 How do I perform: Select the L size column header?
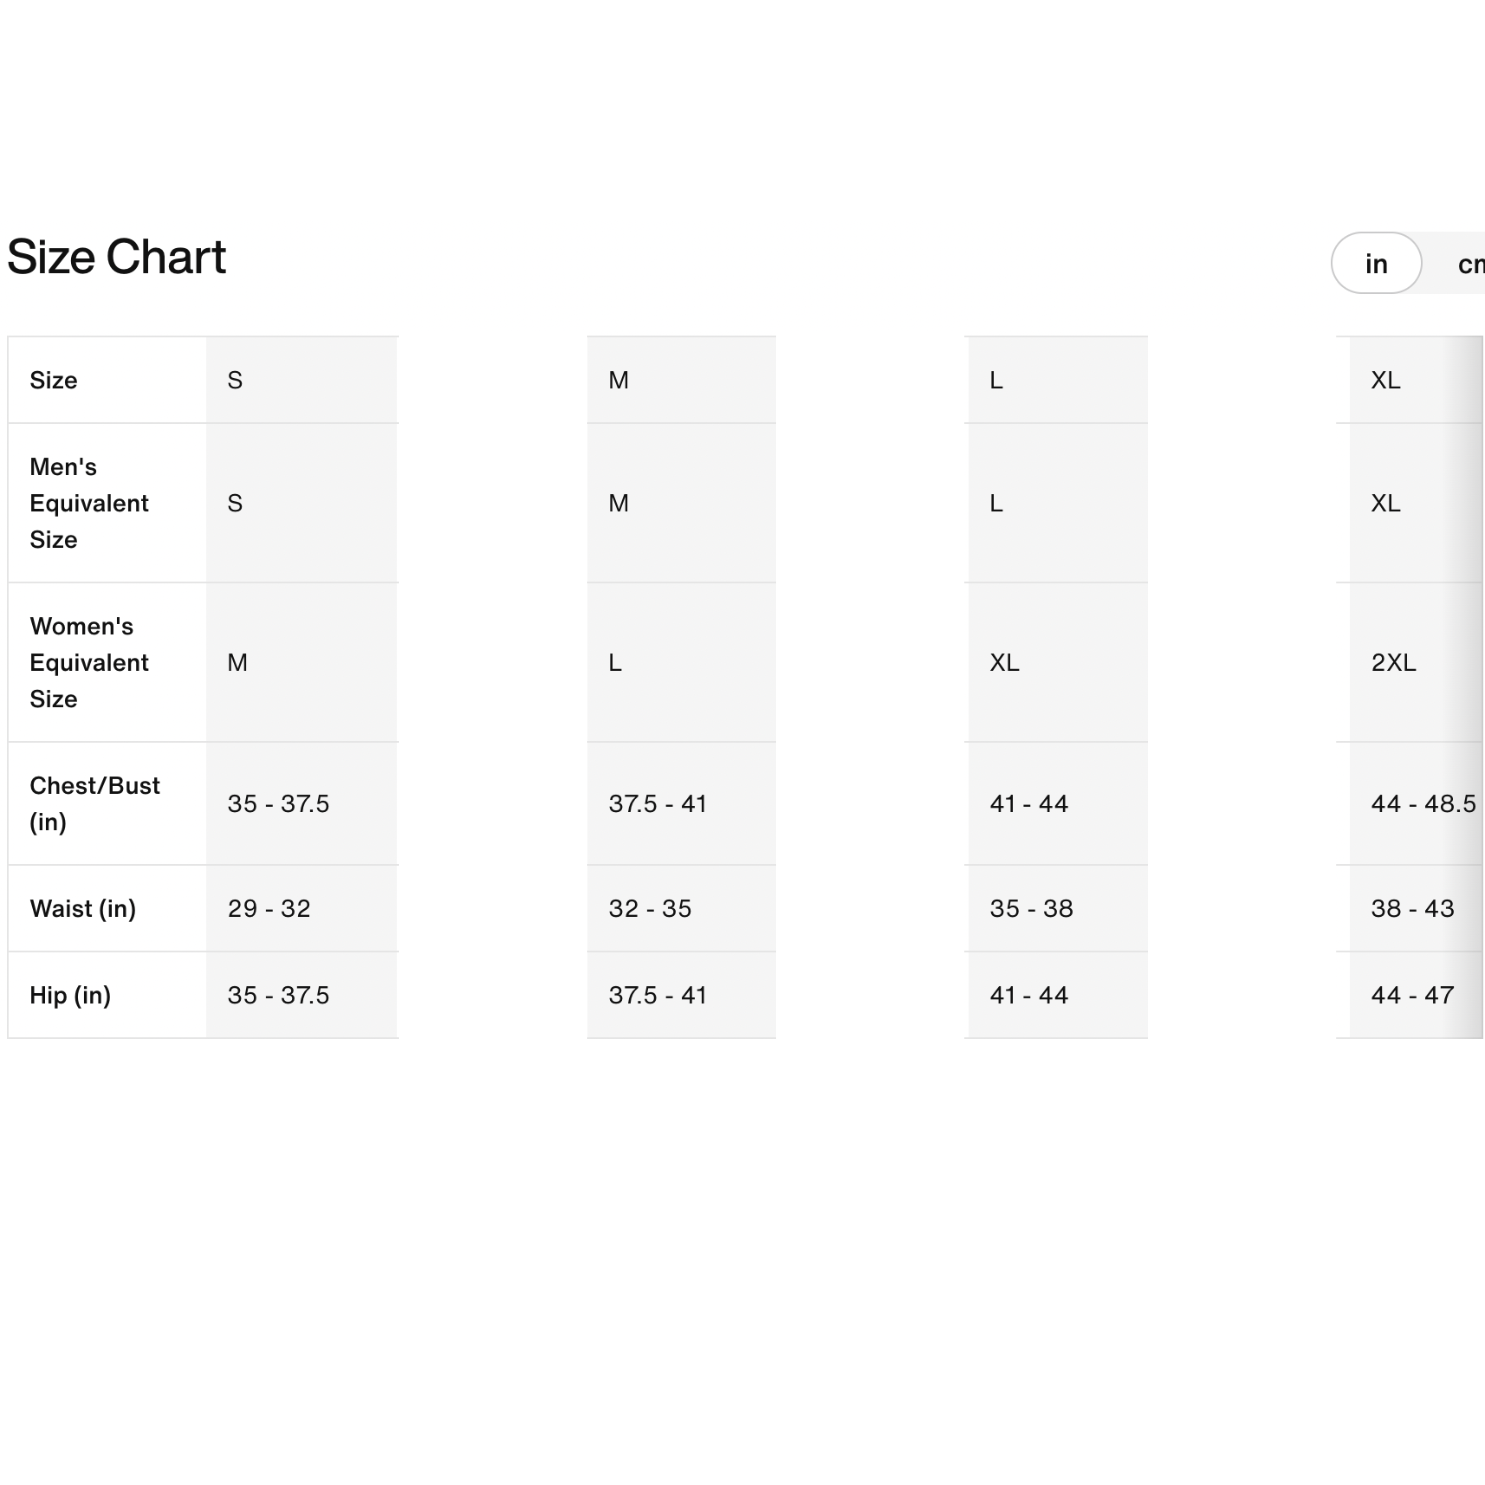click(996, 380)
